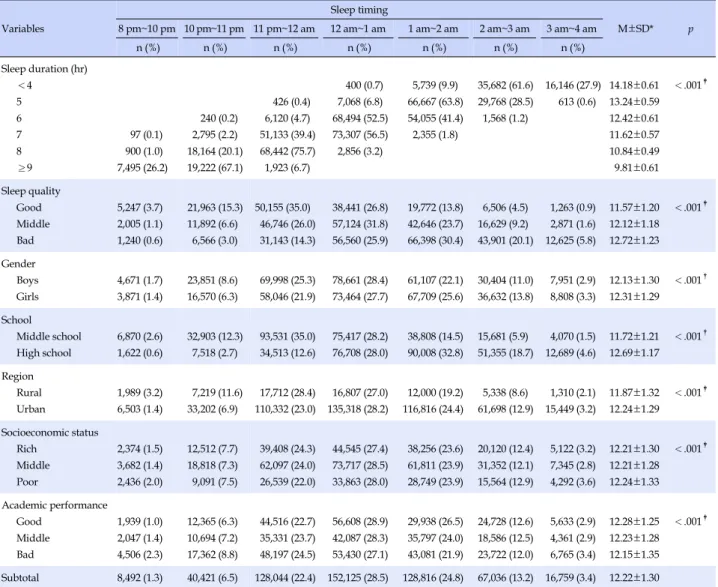Click the 'Sleep duration (hr)' section label
This screenshot has height=587, width=718.
[x=44, y=69]
